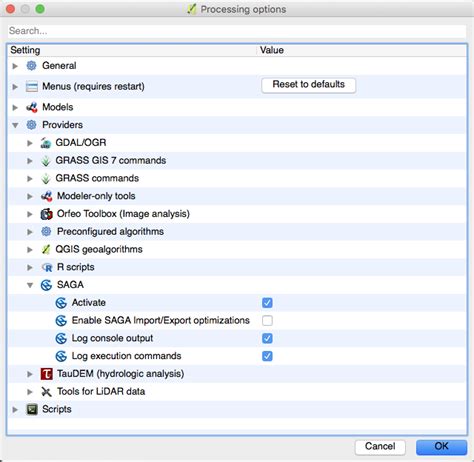The width and height of the screenshot is (474, 462).
Task: Expand the General settings group
Action: click(15, 66)
